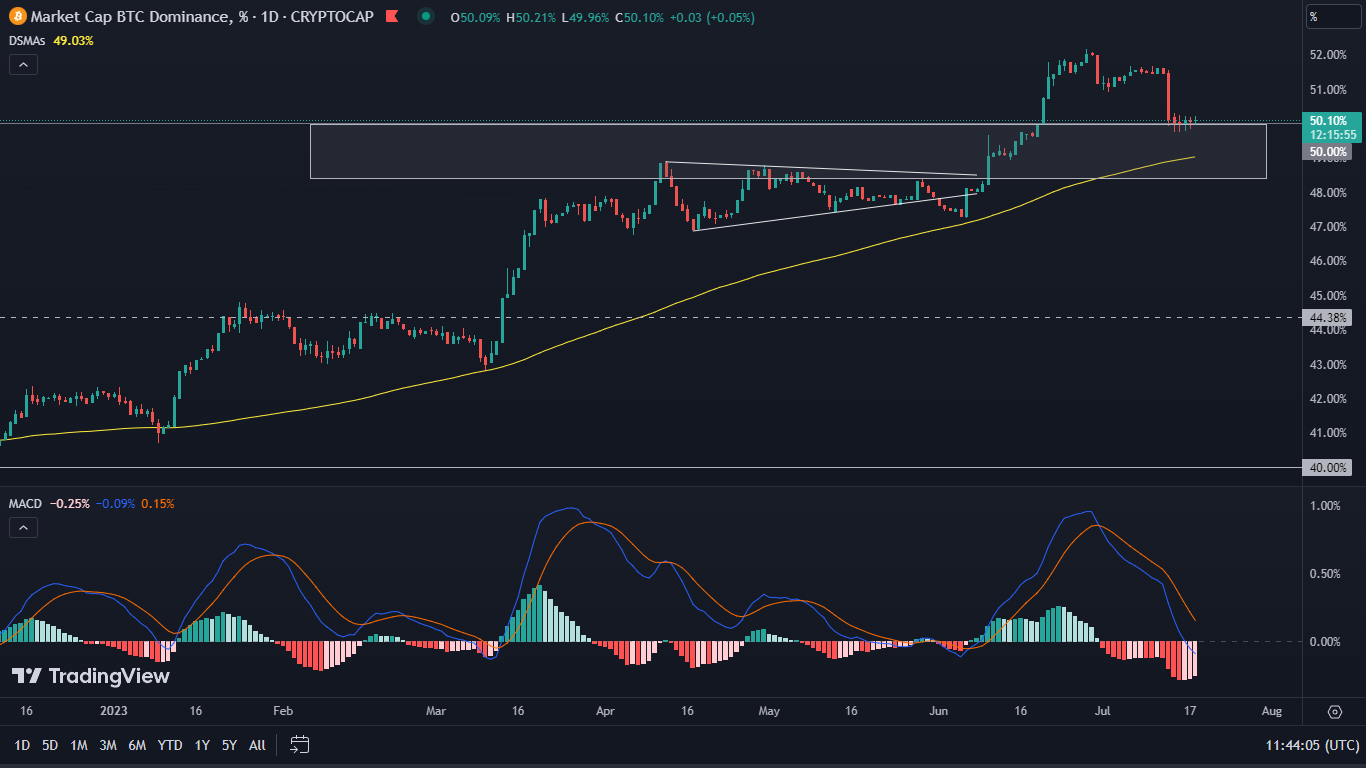Click the MACD axis 0.00% label
The width and height of the screenshot is (1366, 768).
[x=1325, y=641]
